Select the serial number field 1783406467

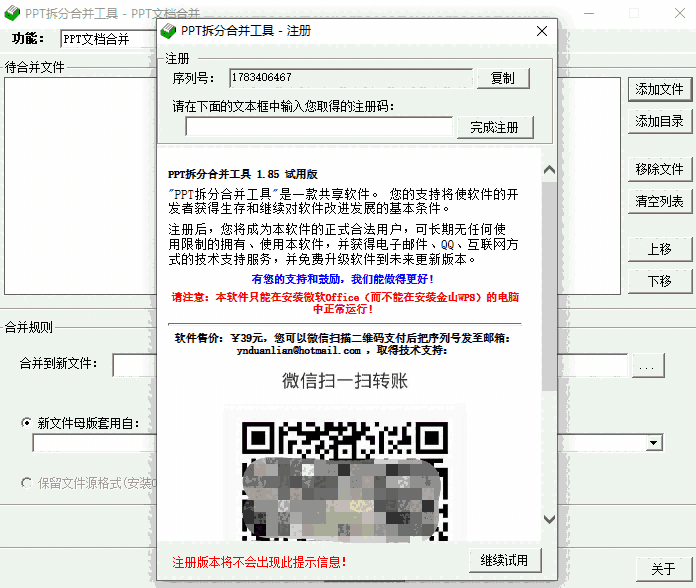tap(351, 78)
